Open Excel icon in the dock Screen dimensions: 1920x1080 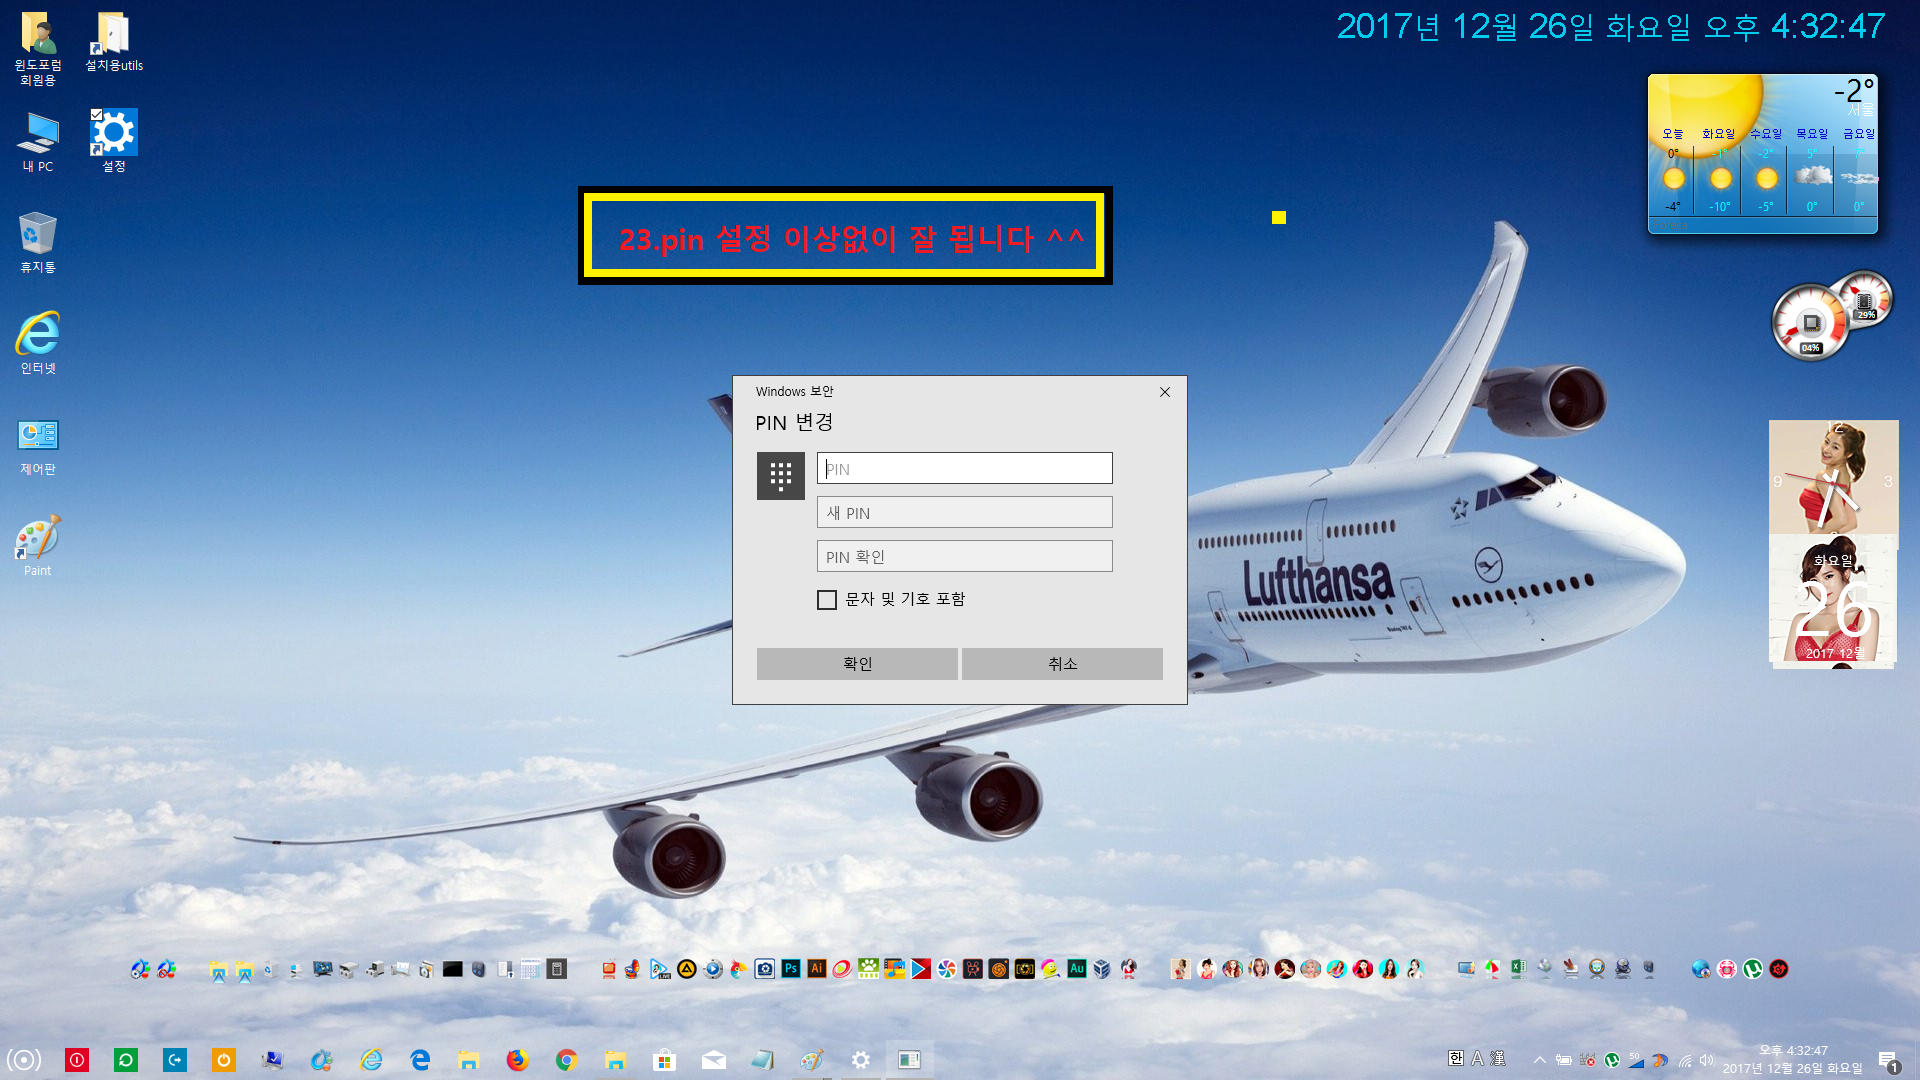[x=1518, y=968]
